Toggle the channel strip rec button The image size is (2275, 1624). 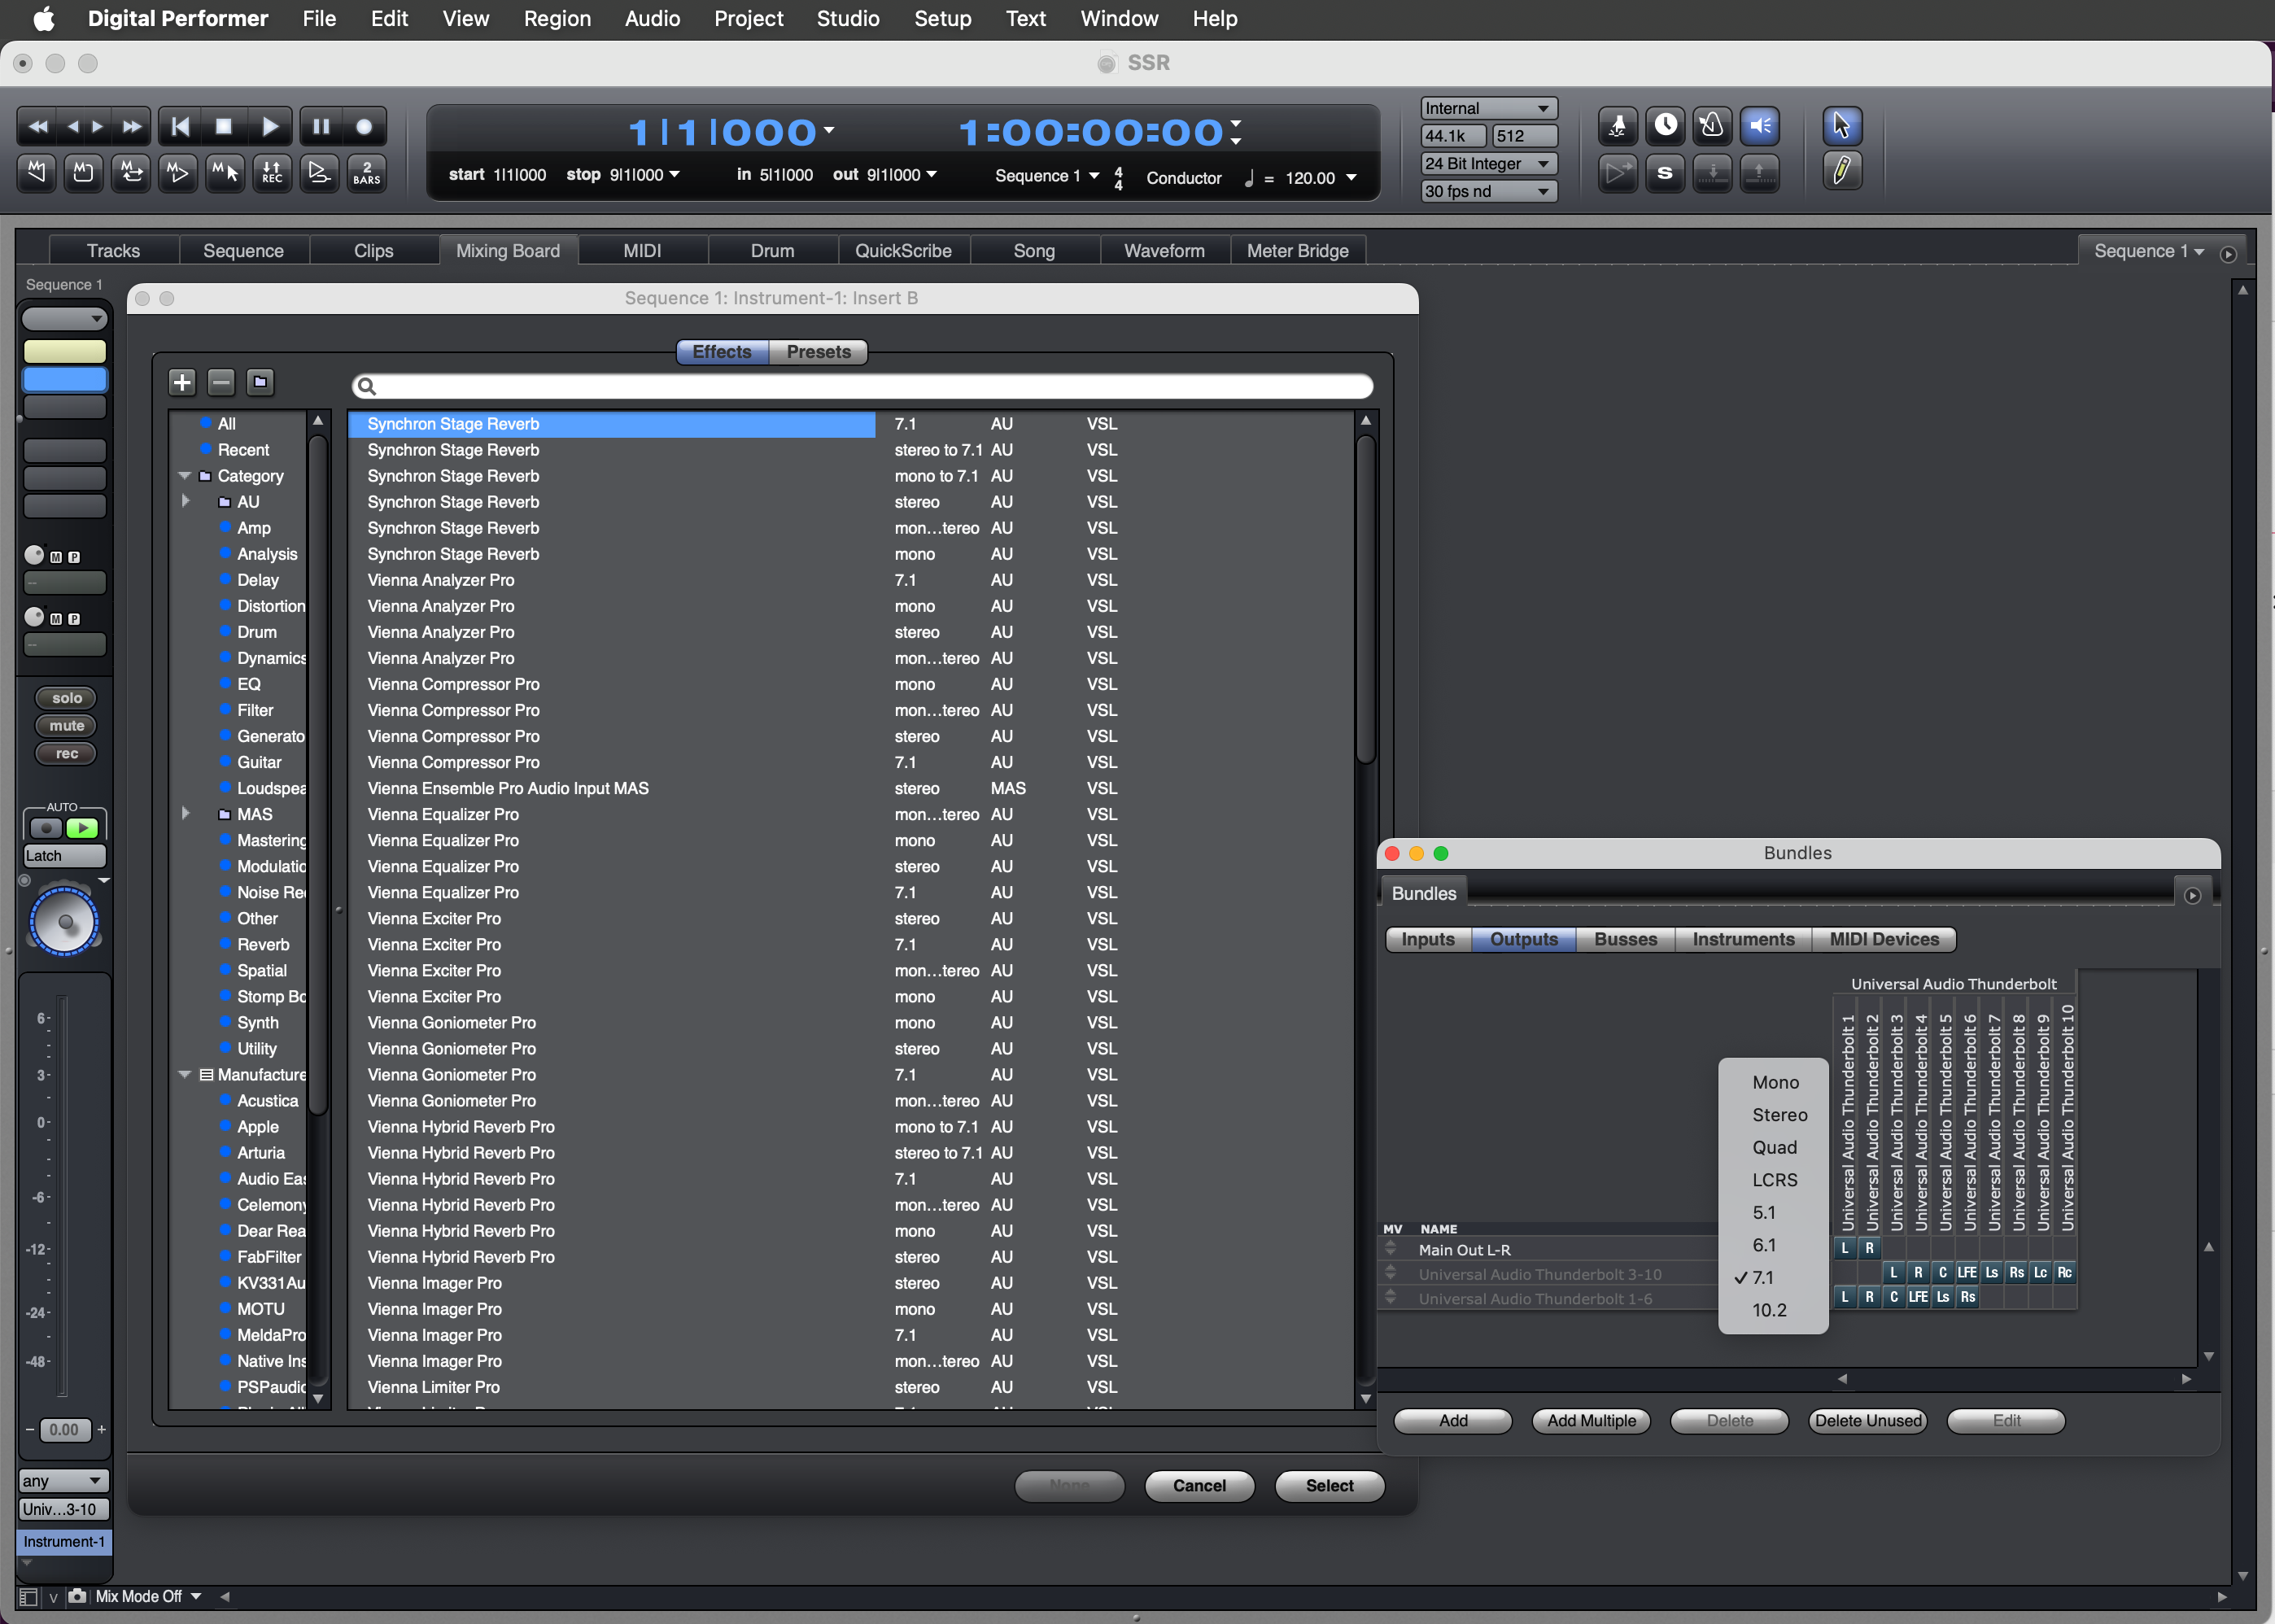[66, 754]
